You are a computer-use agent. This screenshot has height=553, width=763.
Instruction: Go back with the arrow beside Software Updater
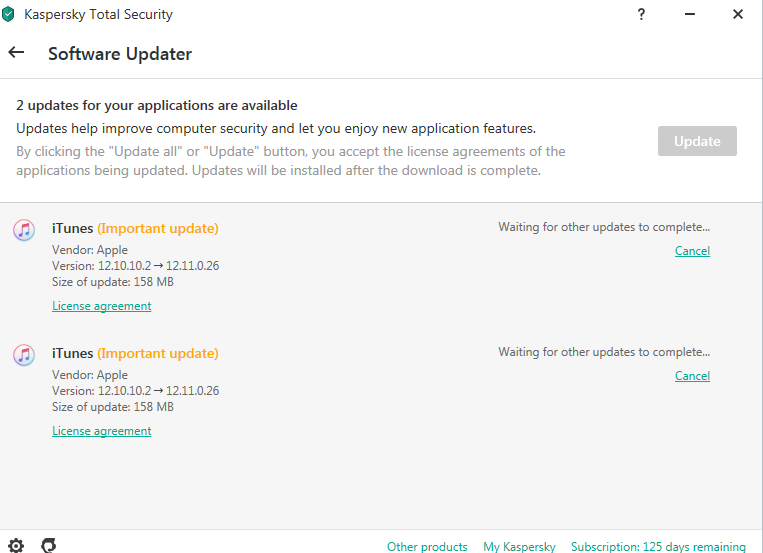16,52
